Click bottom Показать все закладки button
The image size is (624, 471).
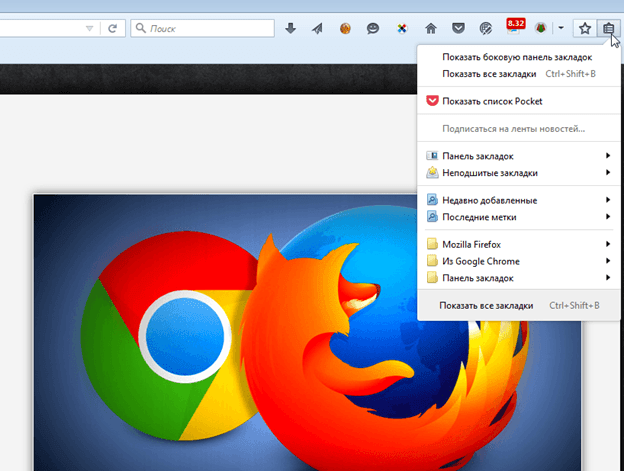click(518, 305)
